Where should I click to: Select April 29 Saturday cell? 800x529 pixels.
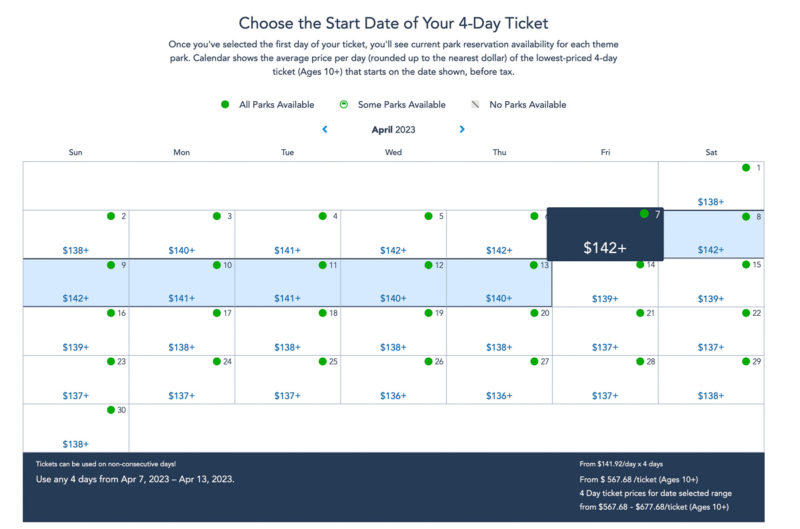click(711, 380)
